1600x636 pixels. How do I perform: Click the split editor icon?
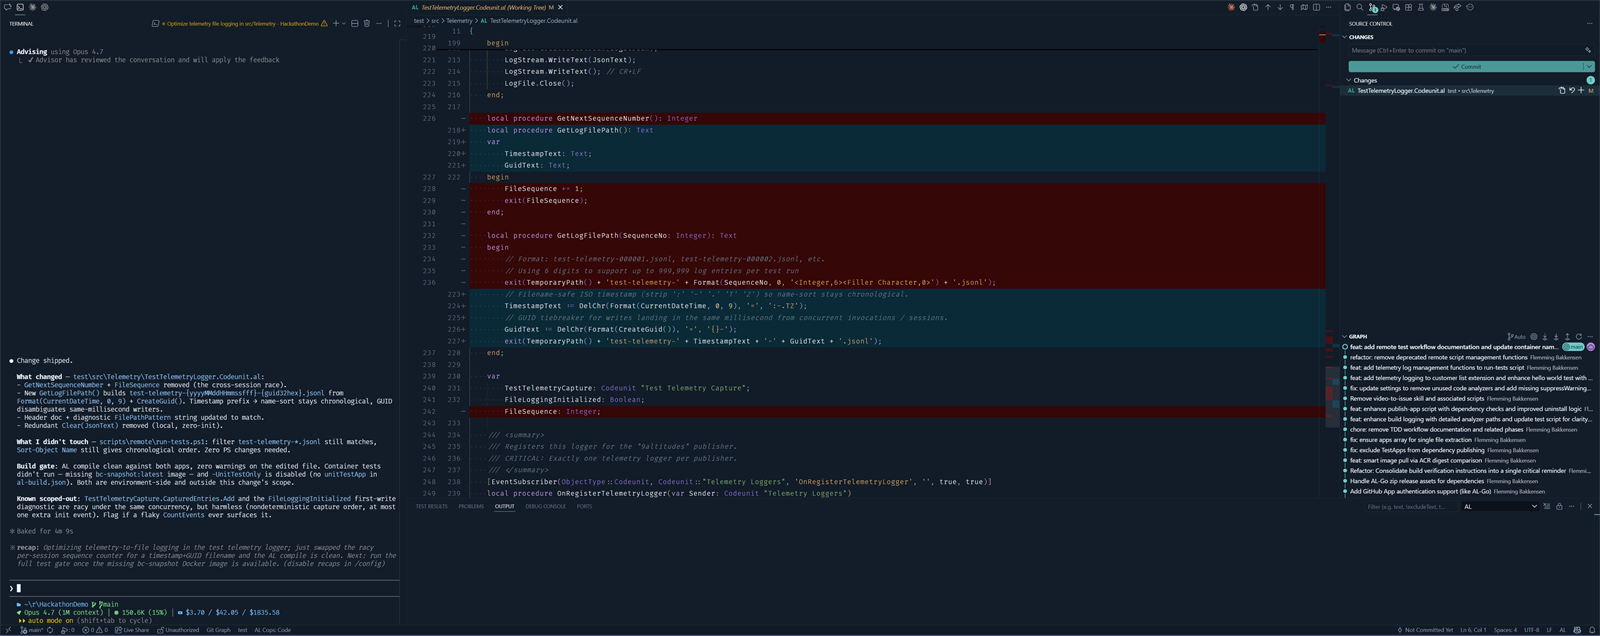click(1316, 7)
